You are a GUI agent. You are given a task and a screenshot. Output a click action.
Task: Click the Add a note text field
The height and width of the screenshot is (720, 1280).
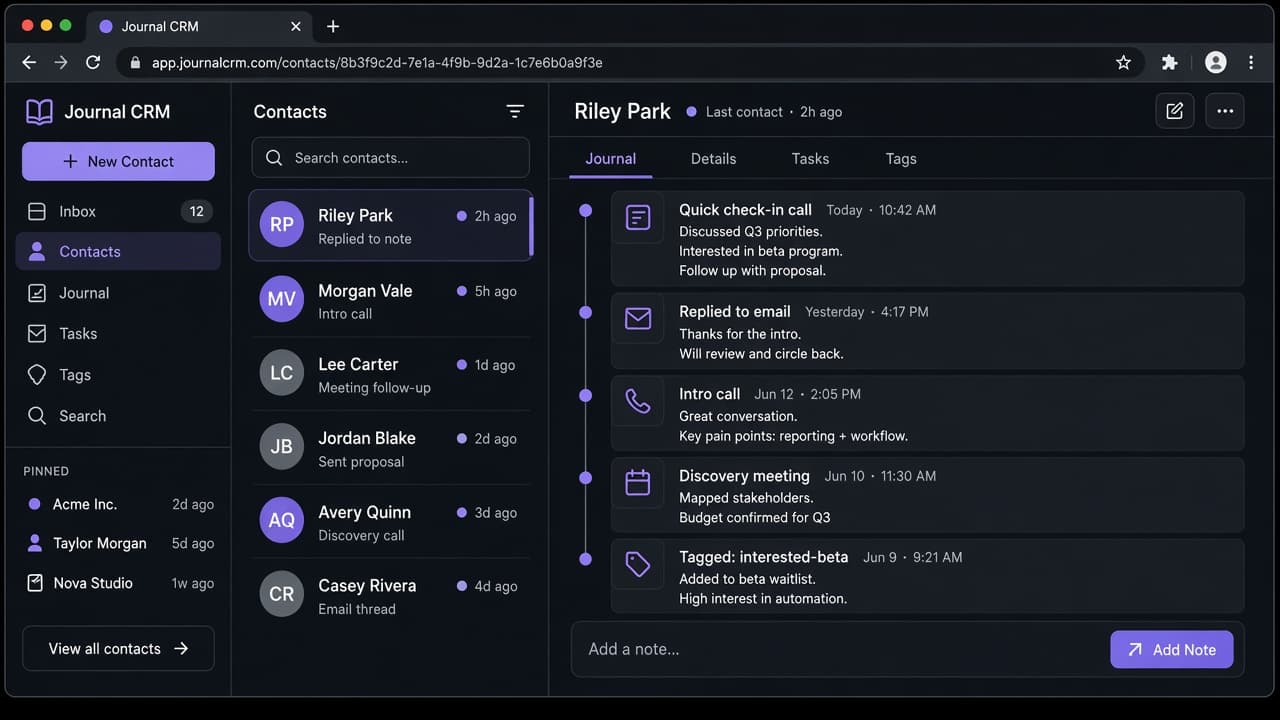(840, 650)
